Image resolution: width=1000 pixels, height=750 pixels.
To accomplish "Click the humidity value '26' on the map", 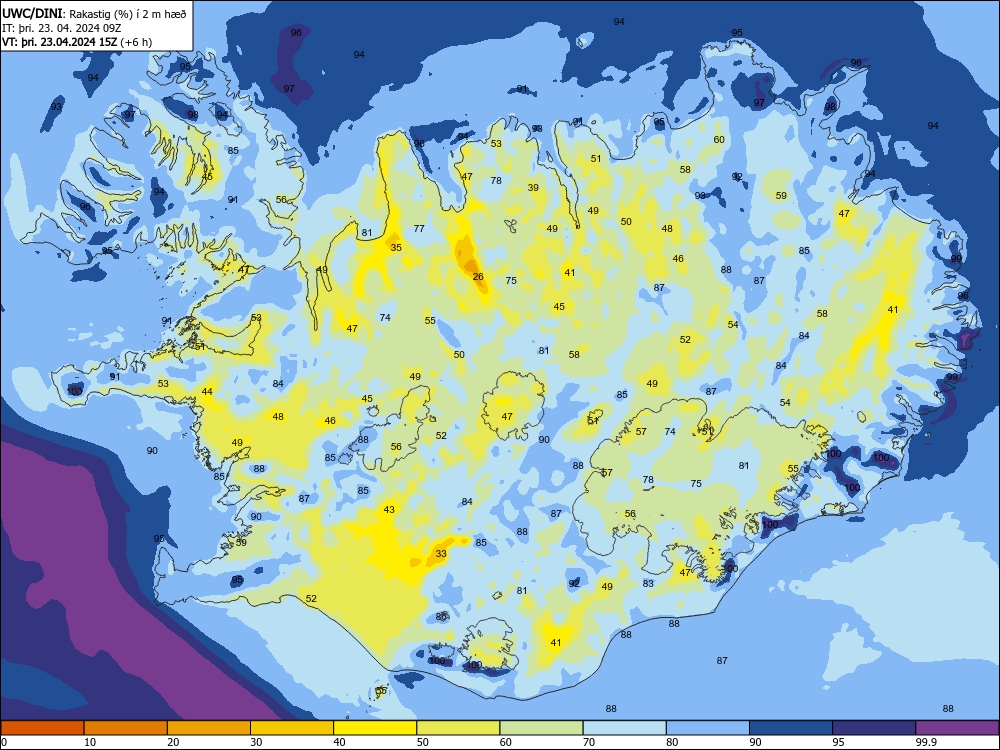I will point(478,277).
